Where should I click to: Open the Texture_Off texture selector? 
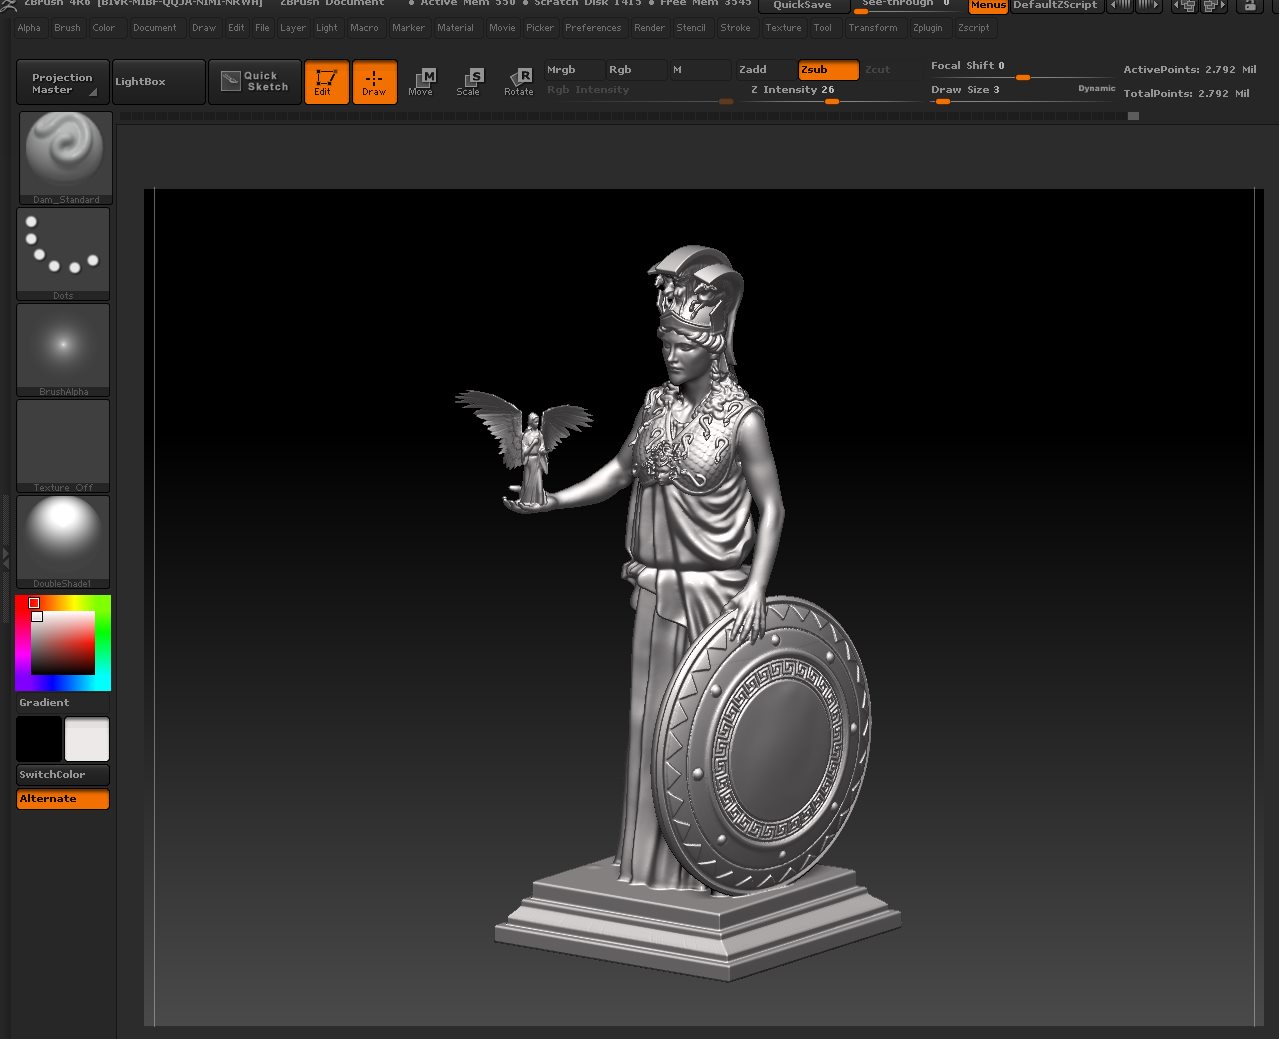click(63, 441)
